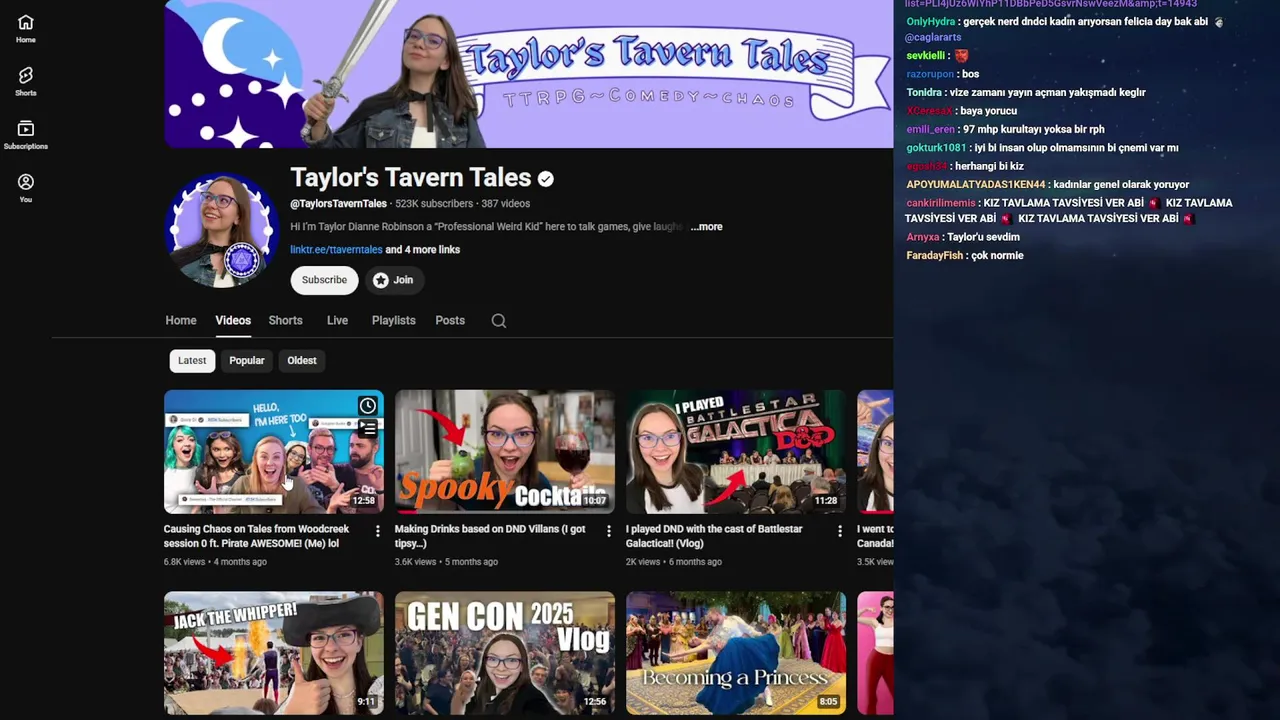Screen dimensions: 1280x720
Task: Open the Gen Con 2025 Vlog thumbnail
Action: pos(505,653)
